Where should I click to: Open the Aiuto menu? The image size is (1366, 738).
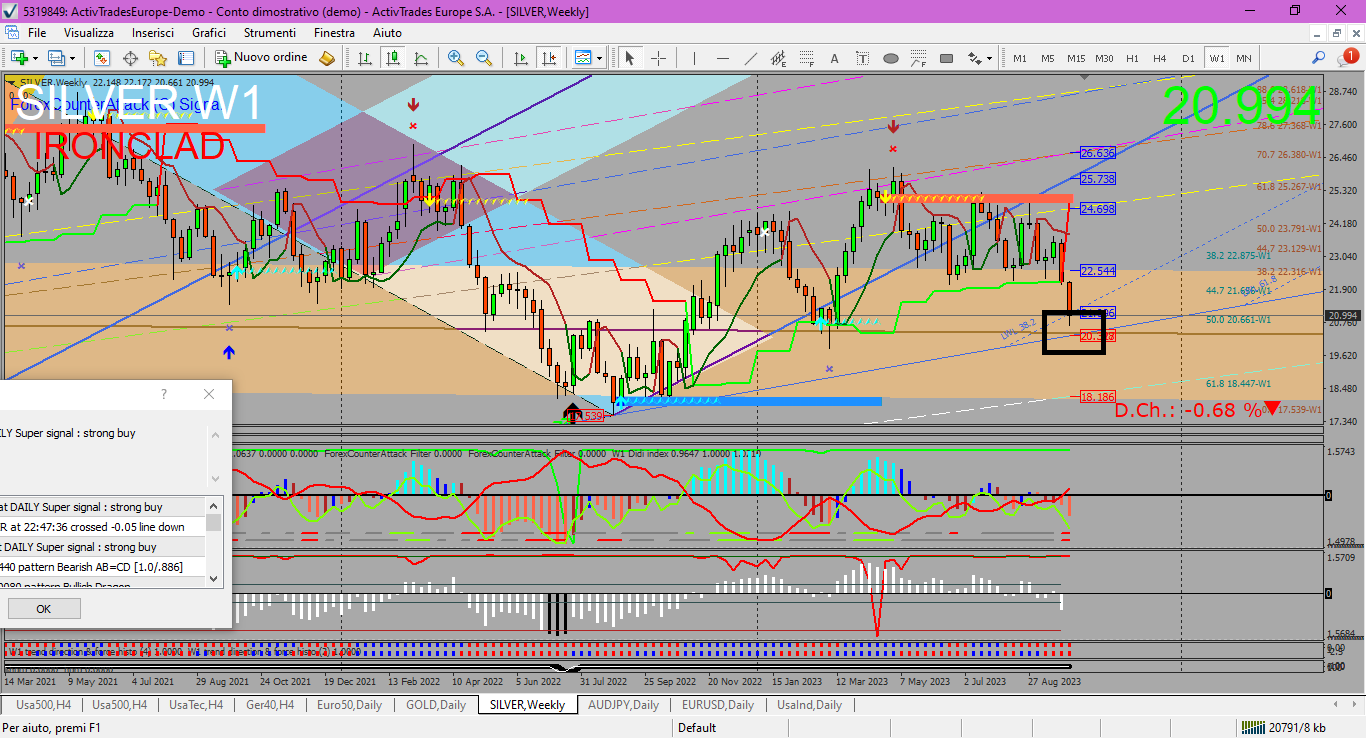387,32
